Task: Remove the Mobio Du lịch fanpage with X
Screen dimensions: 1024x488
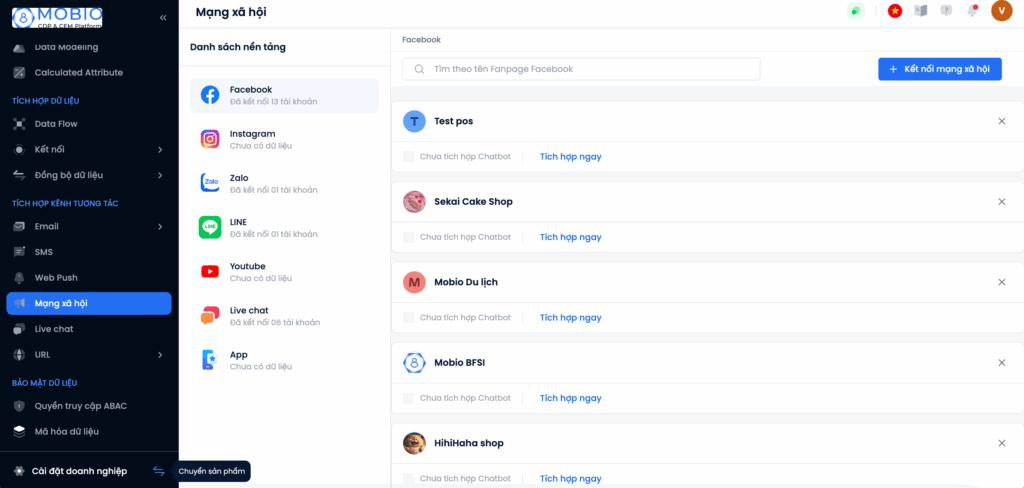Action: pyautogui.click(x=1002, y=282)
